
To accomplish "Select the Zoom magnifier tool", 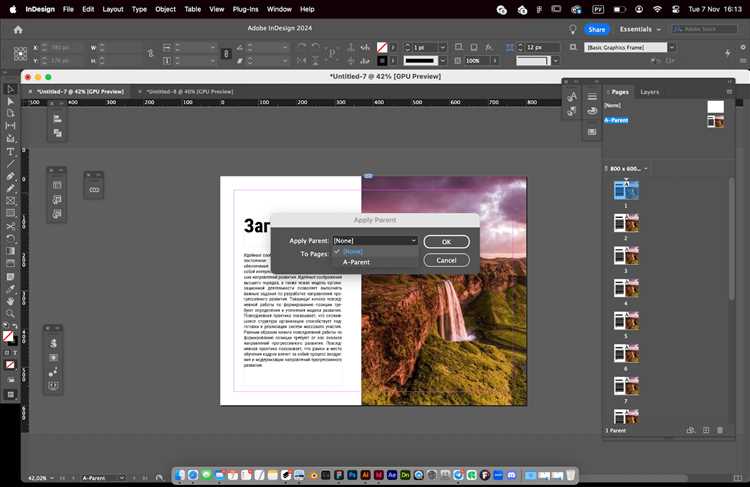I will coord(11,313).
